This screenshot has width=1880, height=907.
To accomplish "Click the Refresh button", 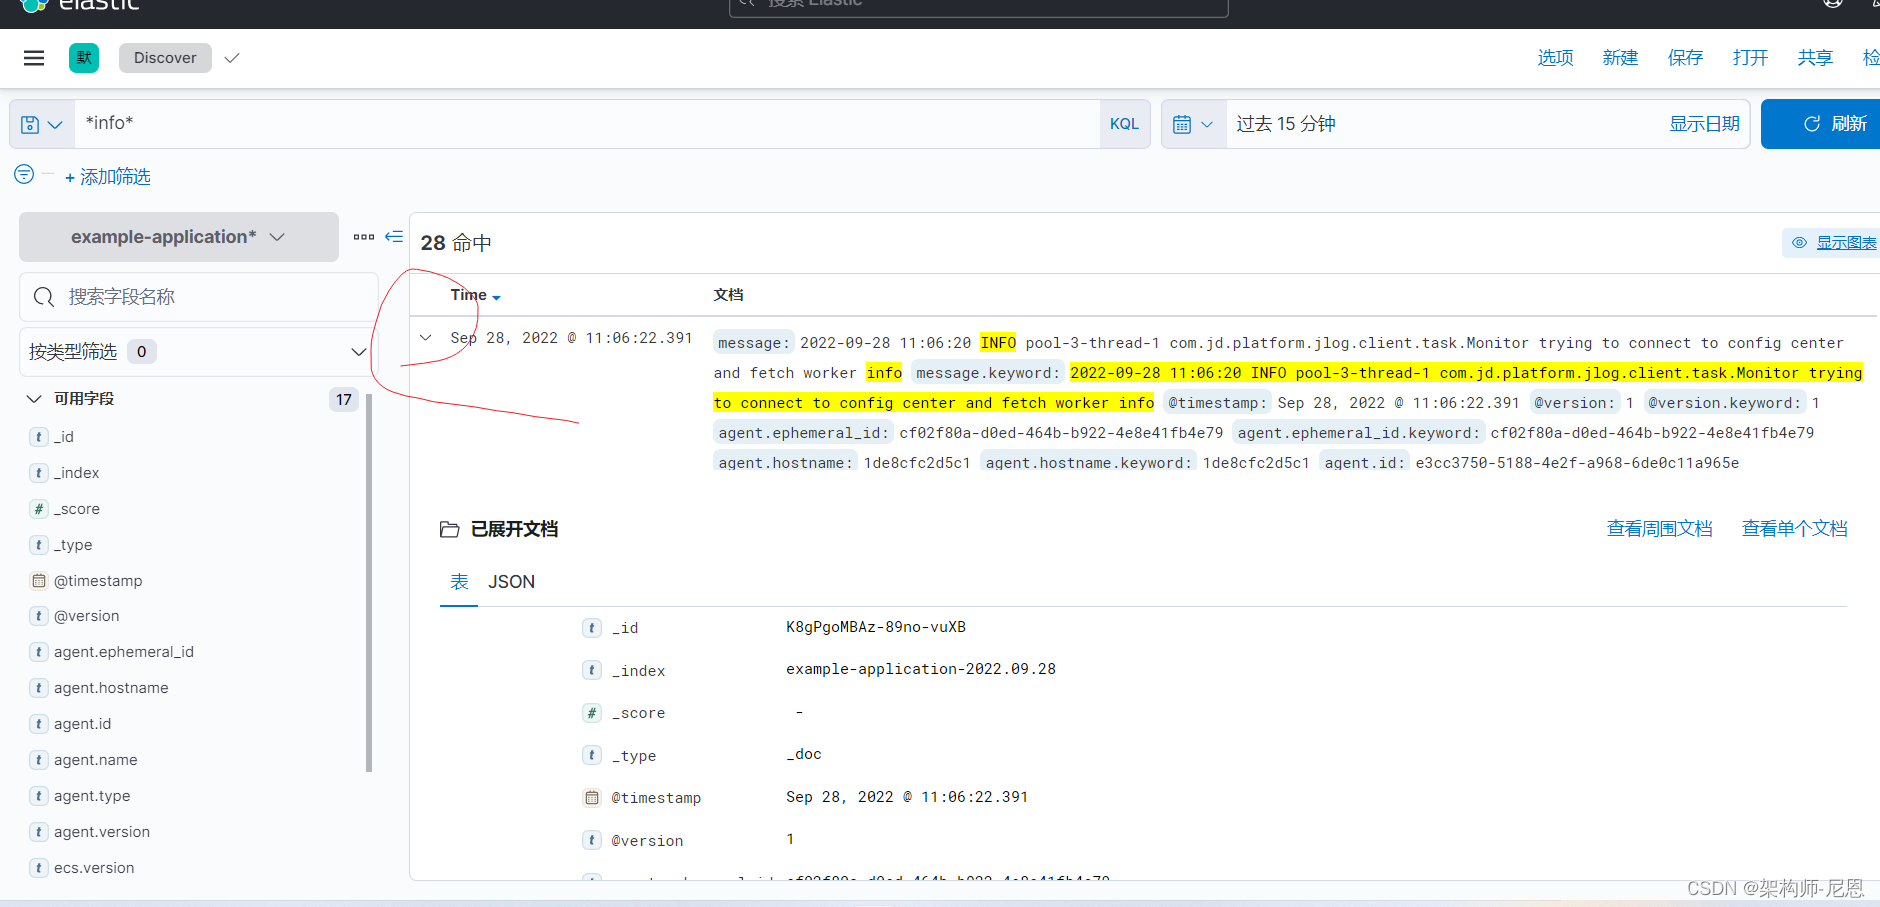I will tap(1822, 124).
